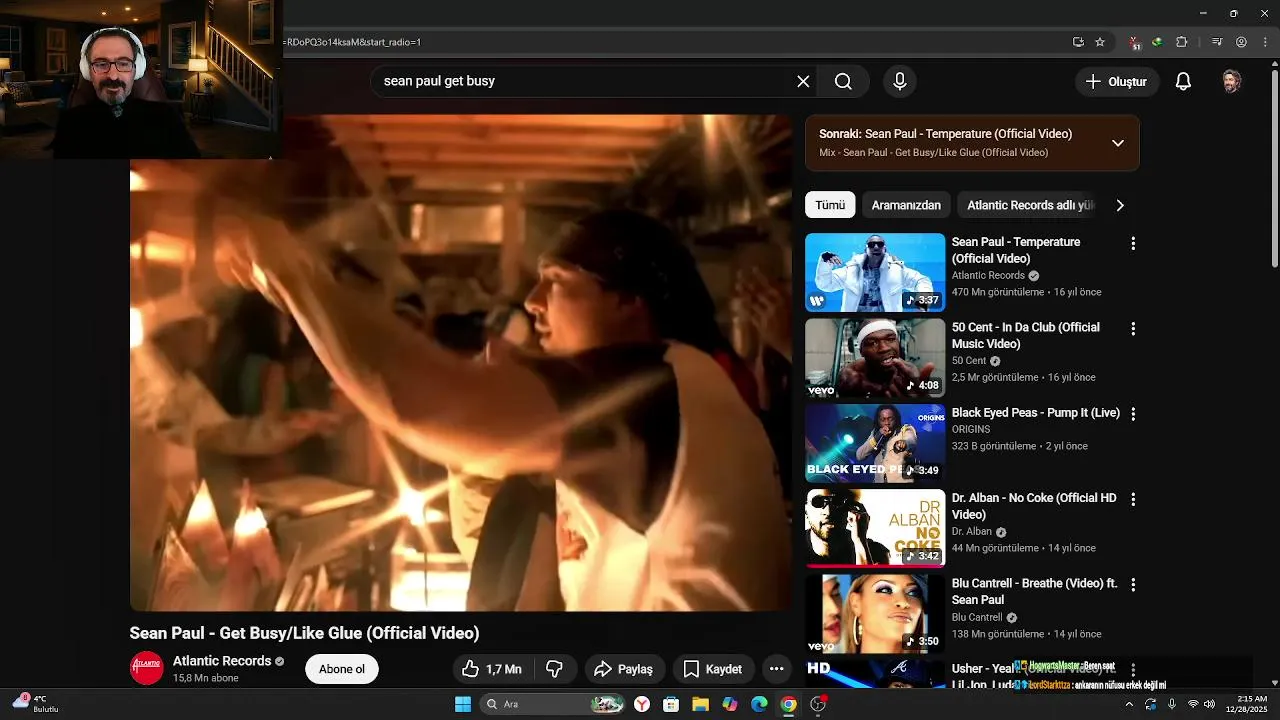Select the Aramanızdan filter chip
This screenshot has height=720, width=1280.
pos(906,205)
